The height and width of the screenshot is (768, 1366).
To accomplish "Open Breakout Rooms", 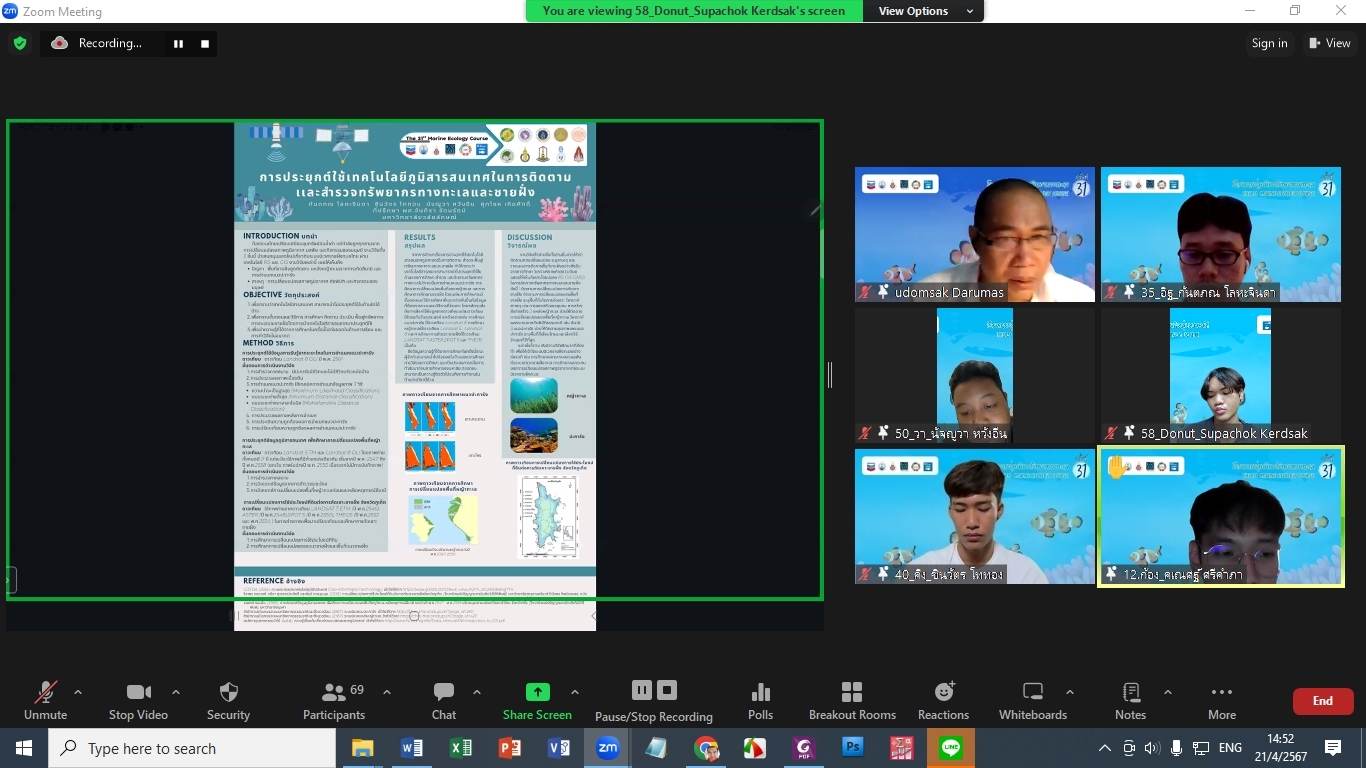I will [x=852, y=700].
